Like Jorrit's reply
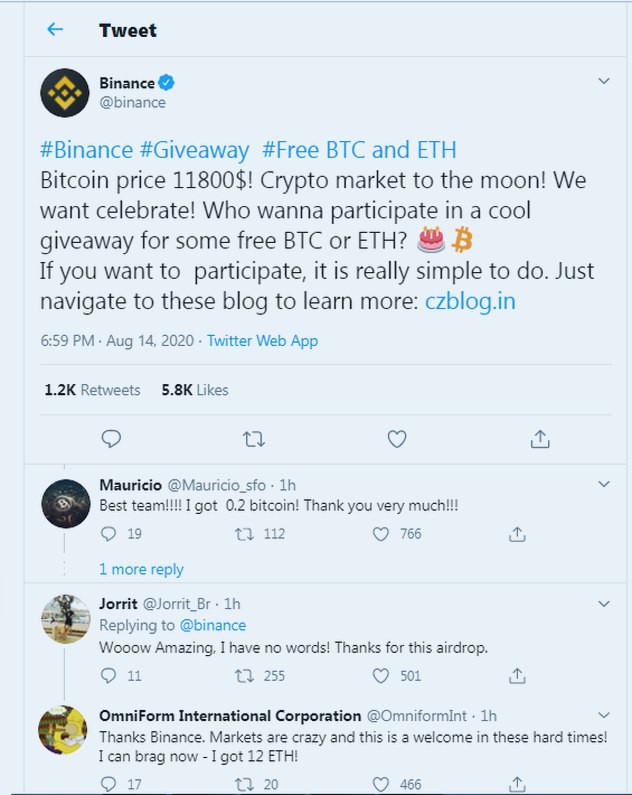Screen dimensions: 632x795 [x=380, y=676]
